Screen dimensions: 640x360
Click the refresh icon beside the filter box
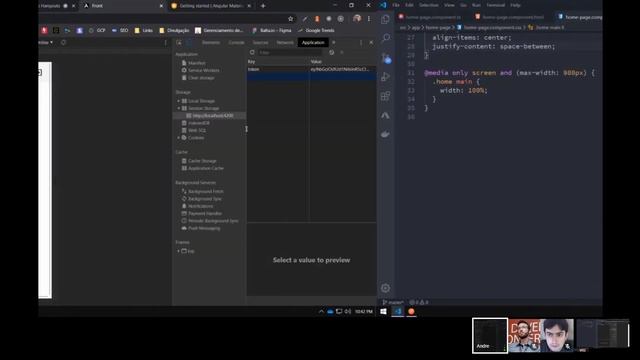[x=252, y=53]
